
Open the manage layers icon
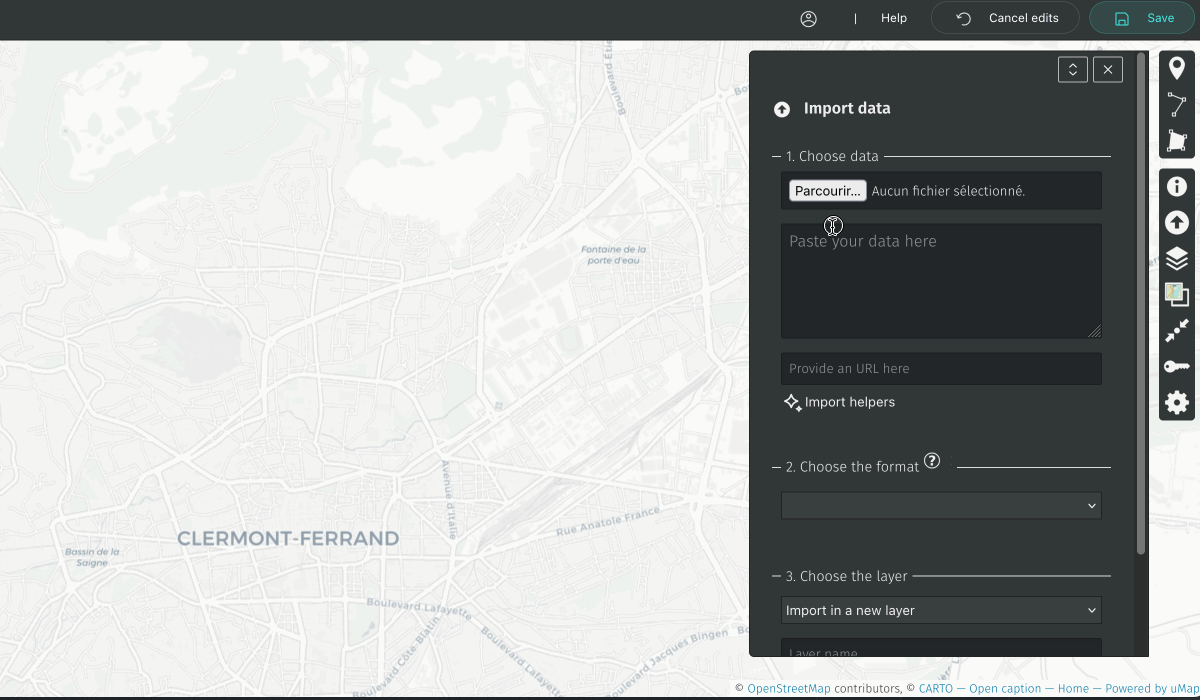click(x=1177, y=259)
